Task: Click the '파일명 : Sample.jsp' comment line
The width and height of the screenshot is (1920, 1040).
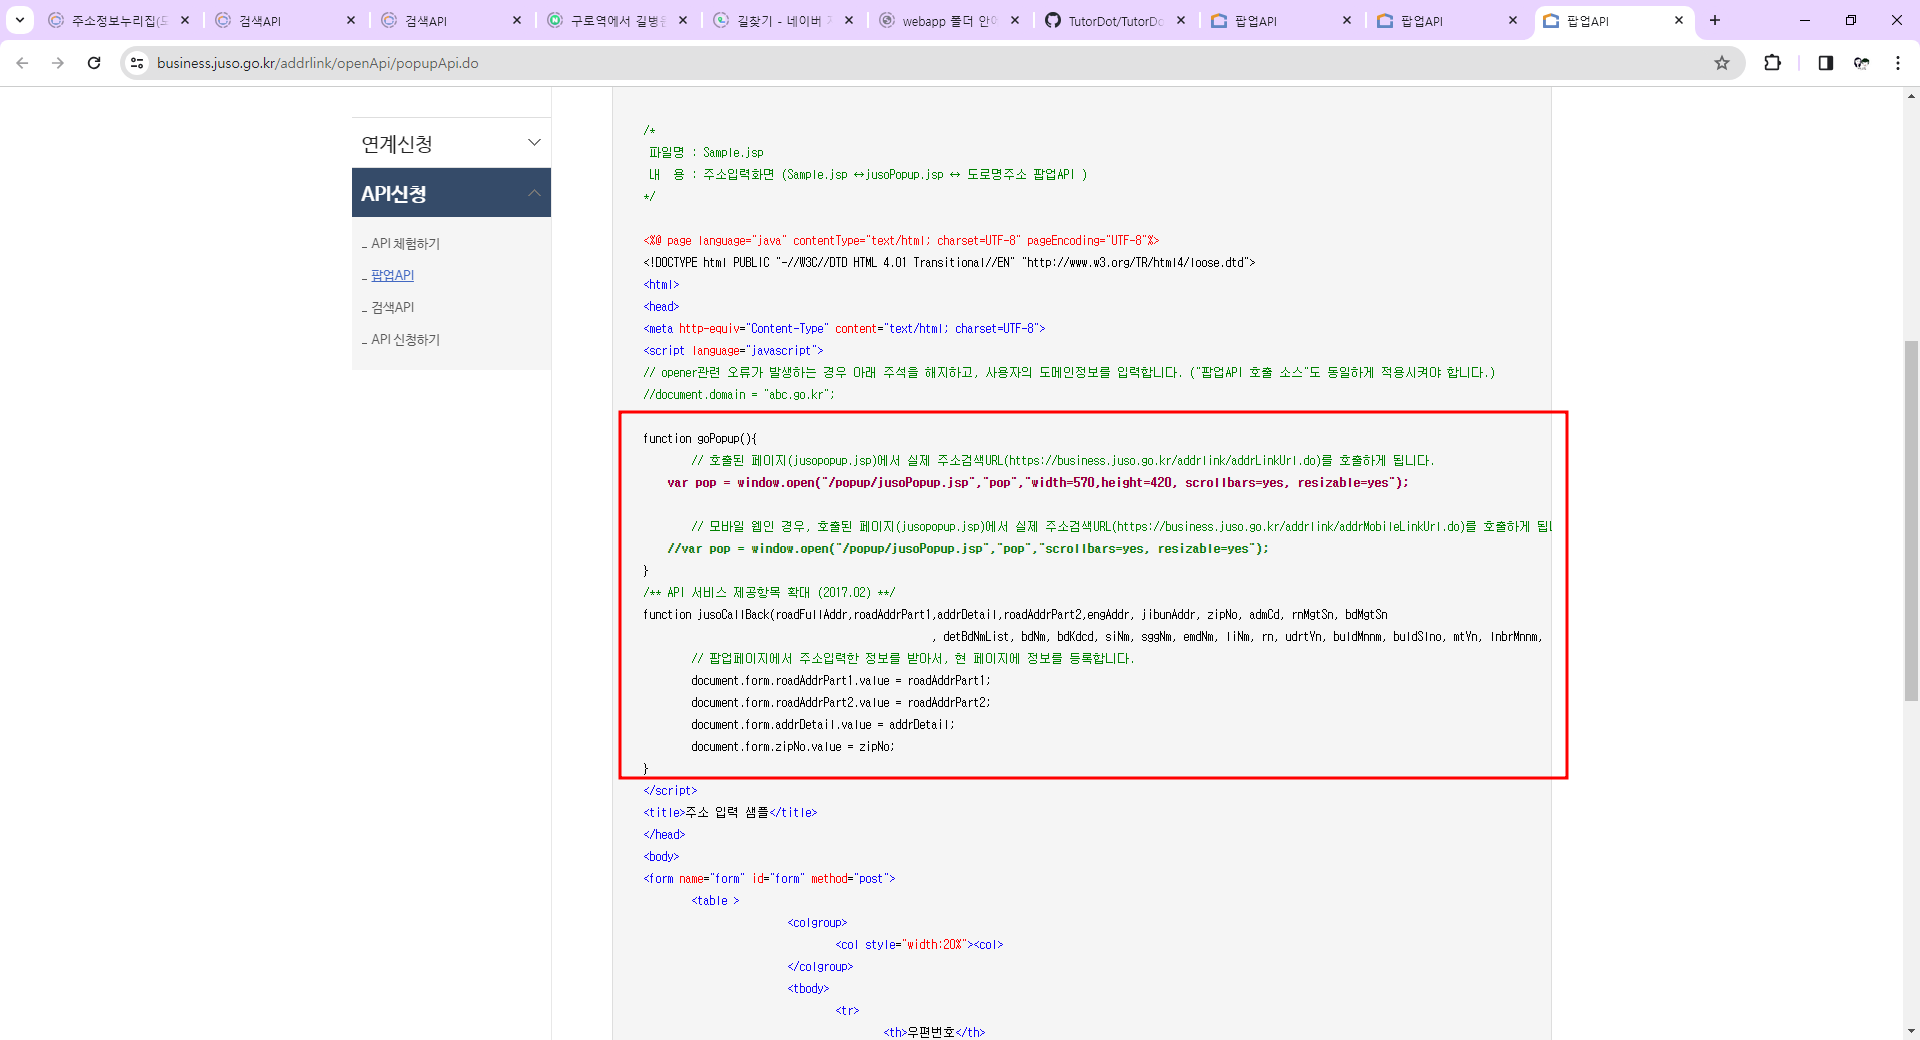Action: point(706,153)
